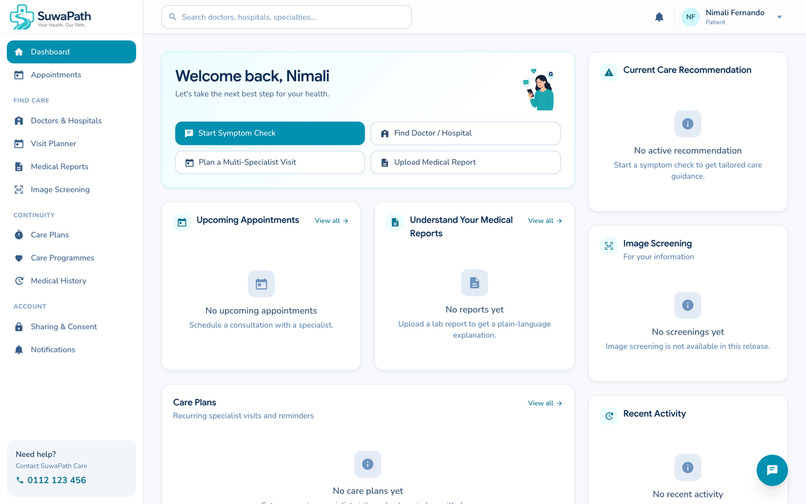Click the NF user avatar
806x504 pixels.
(690, 17)
